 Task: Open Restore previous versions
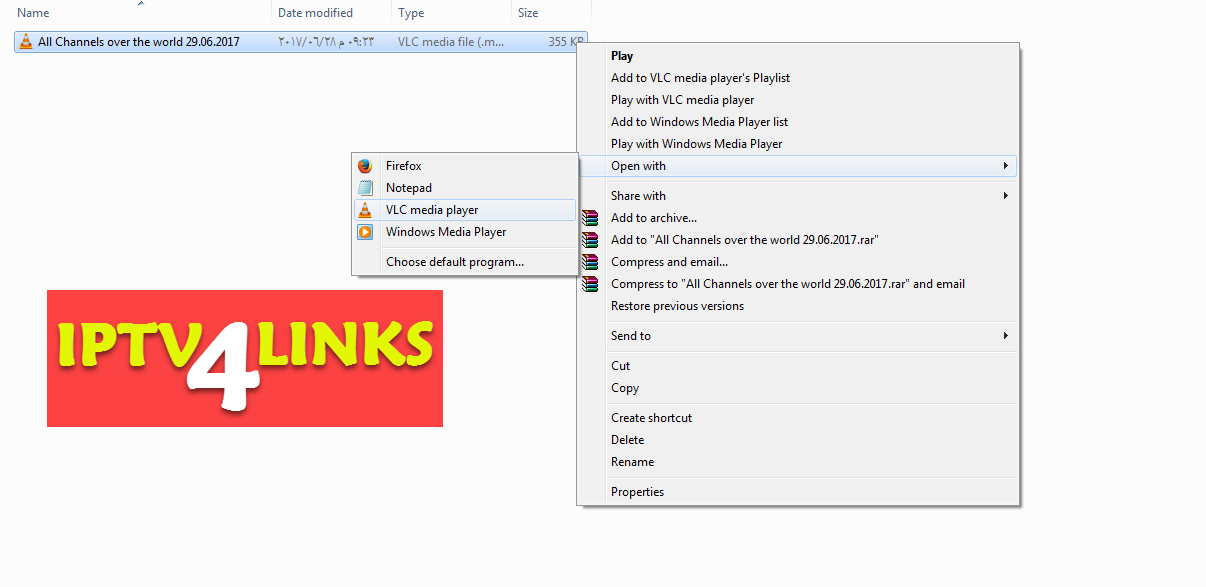(676, 305)
